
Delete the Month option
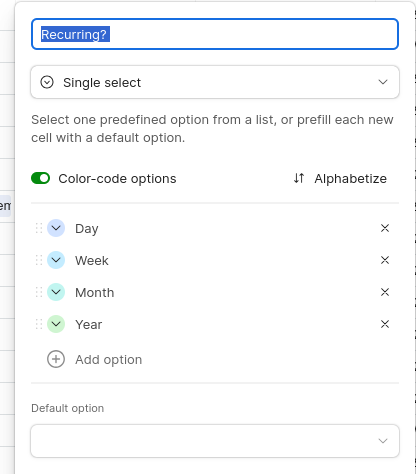tap(385, 292)
